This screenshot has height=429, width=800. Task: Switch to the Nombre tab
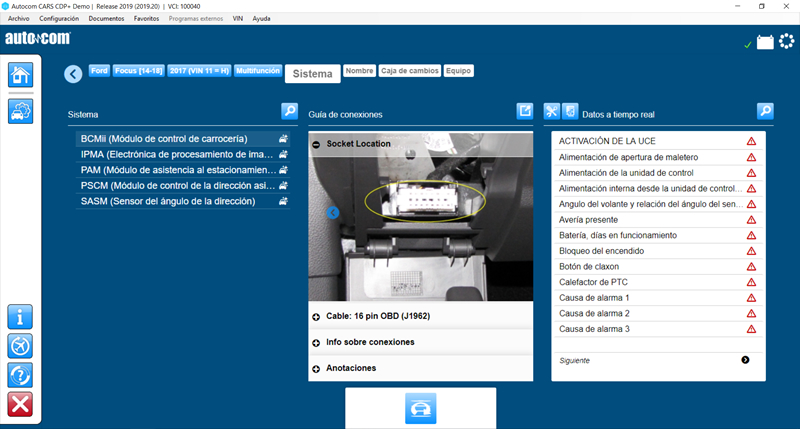[359, 71]
